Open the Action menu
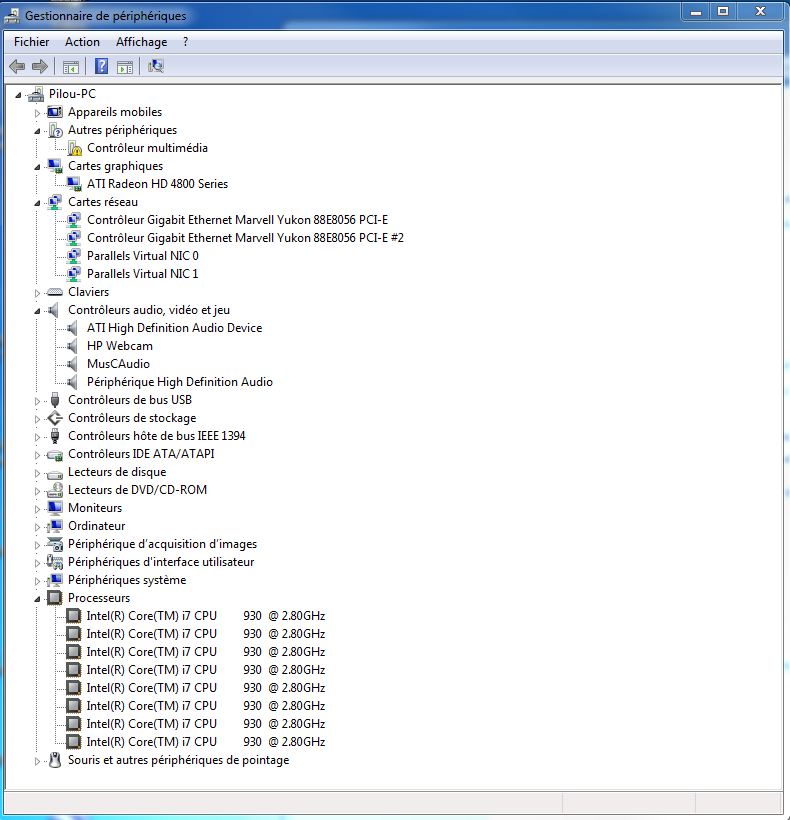 coord(82,42)
